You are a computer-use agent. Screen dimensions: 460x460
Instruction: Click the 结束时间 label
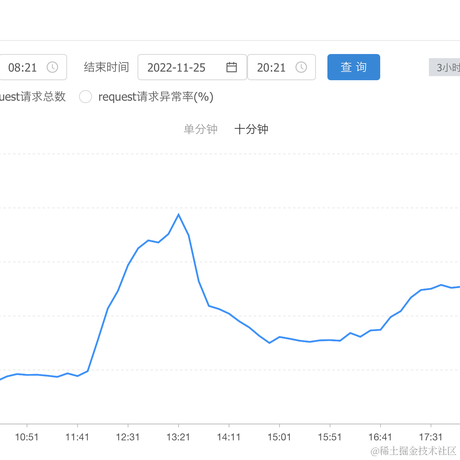tap(106, 67)
